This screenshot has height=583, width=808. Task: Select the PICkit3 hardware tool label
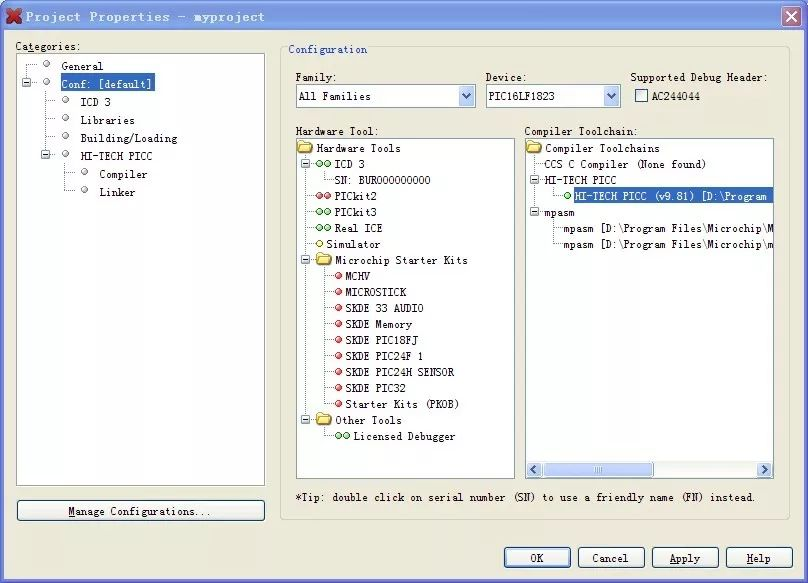(355, 212)
